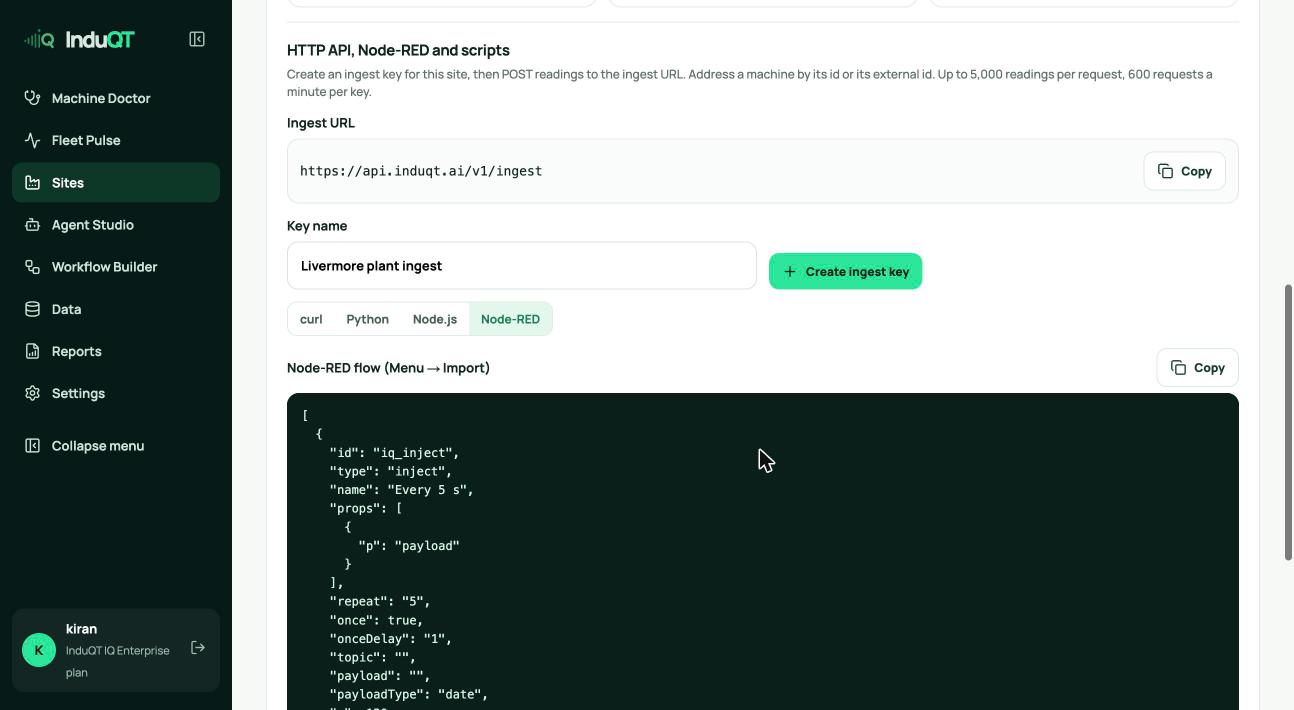This screenshot has height=710, width=1294.
Task: Focus the Key name input field
Action: tap(522, 266)
